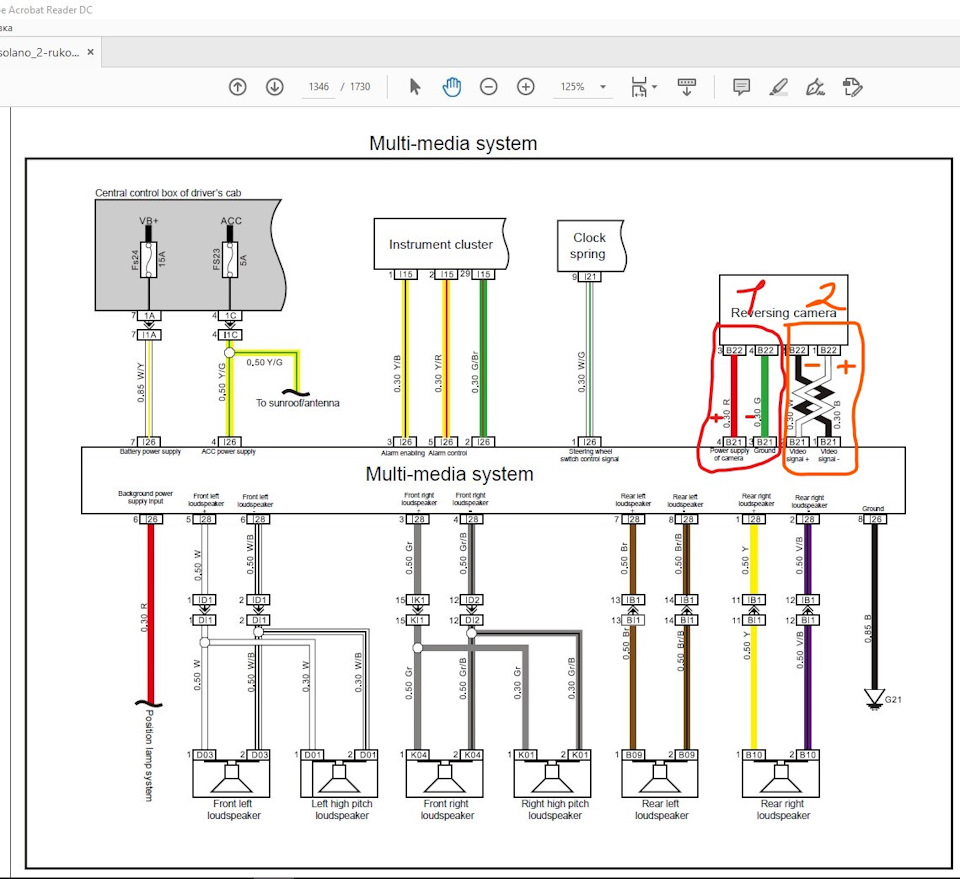The image size is (960, 879).
Task: Go to next page with down arrow
Action: [x=274, y=87]
